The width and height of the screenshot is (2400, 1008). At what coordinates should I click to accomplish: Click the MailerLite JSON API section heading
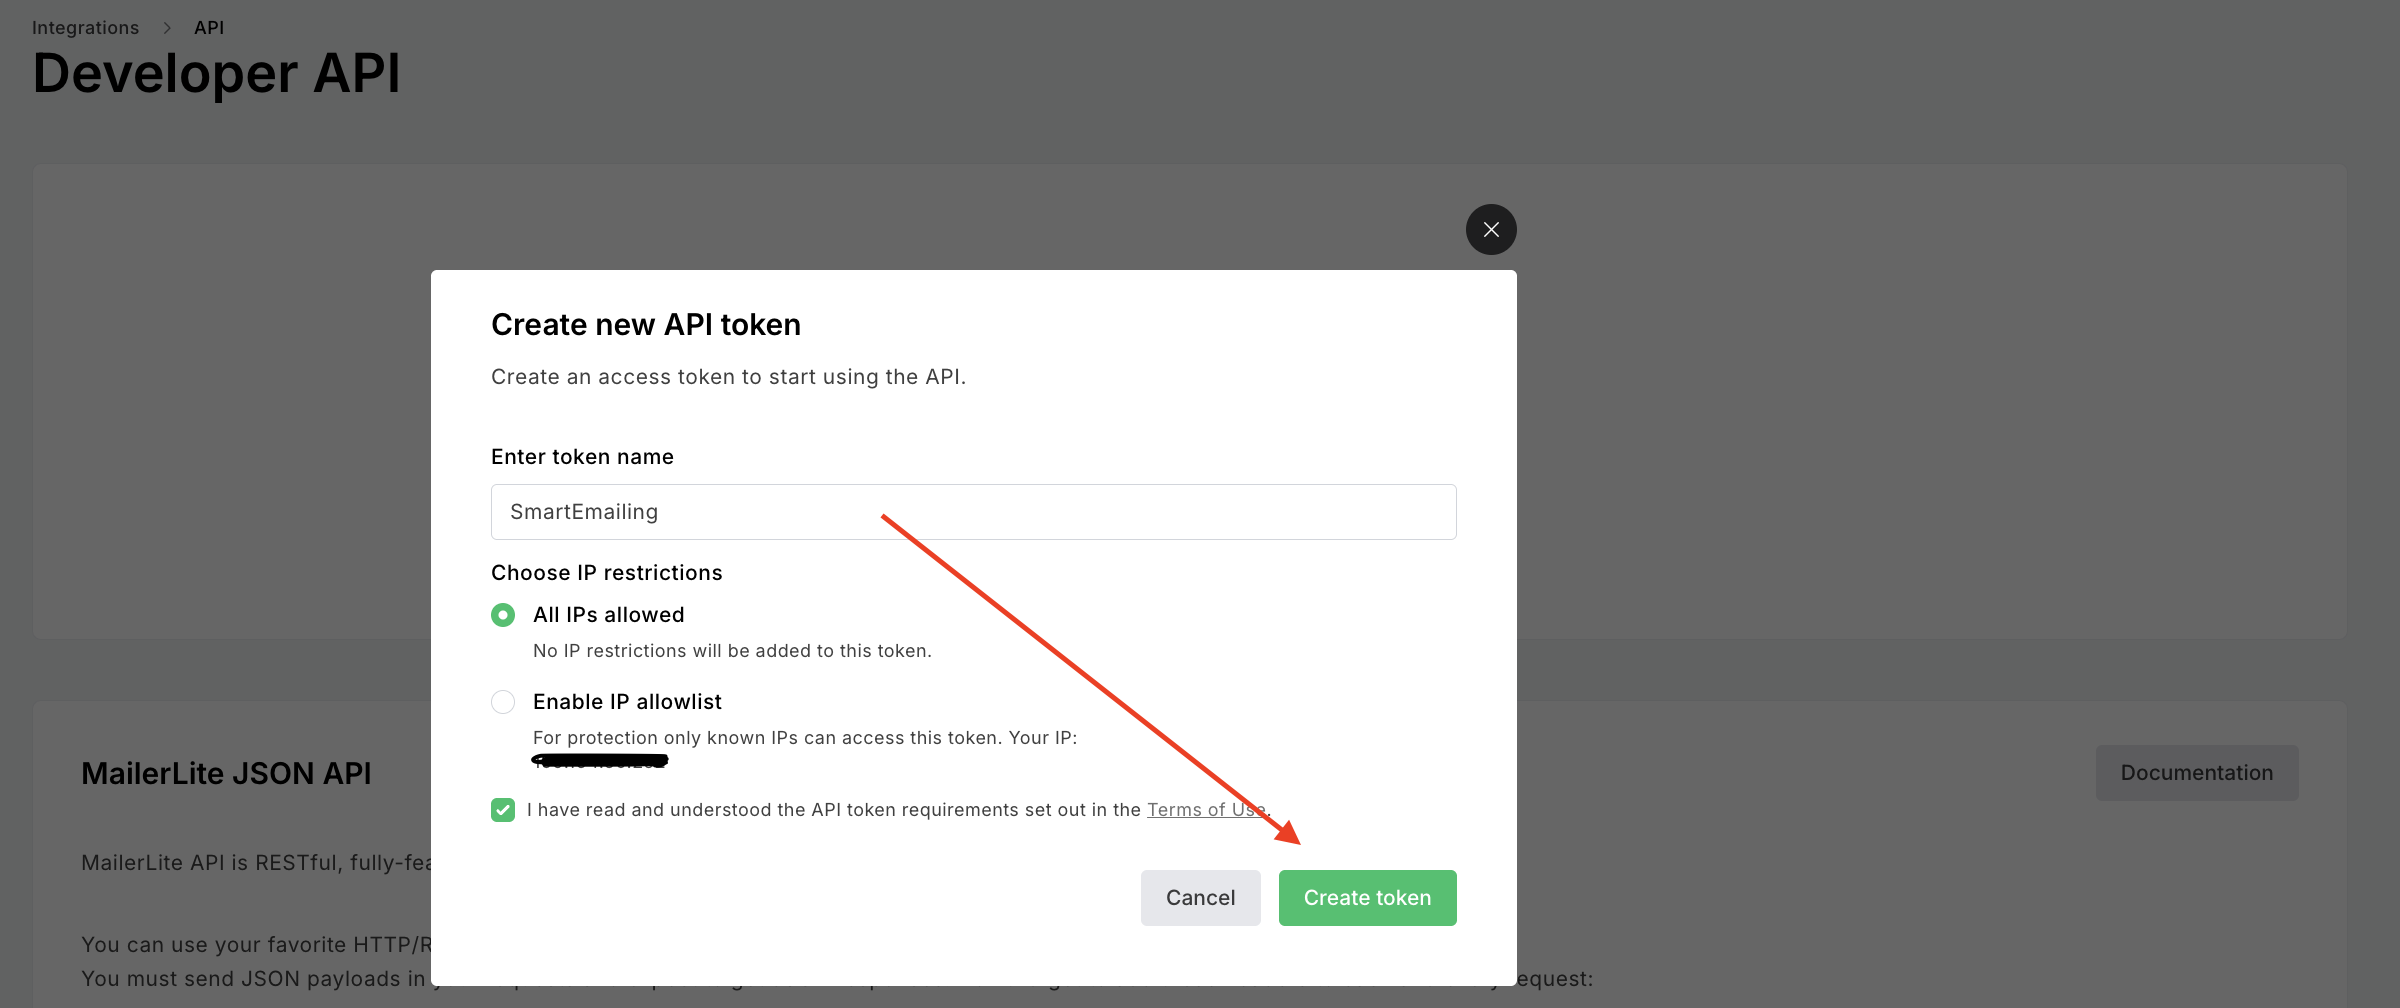(226, 774)
